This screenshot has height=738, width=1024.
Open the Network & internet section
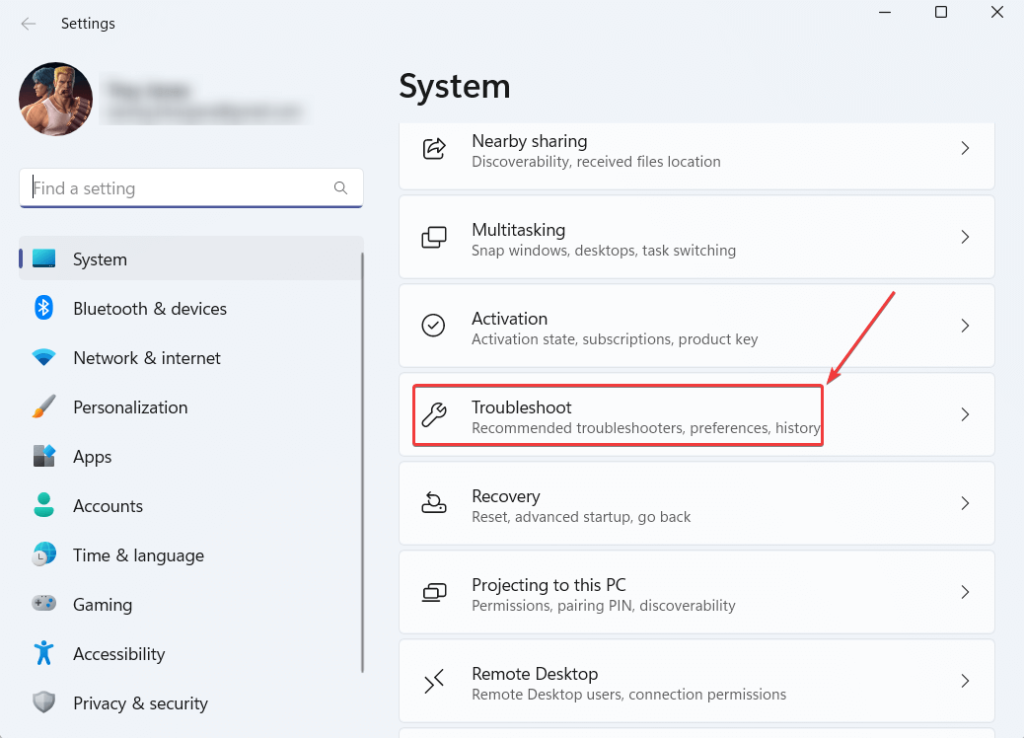(146, 358)
